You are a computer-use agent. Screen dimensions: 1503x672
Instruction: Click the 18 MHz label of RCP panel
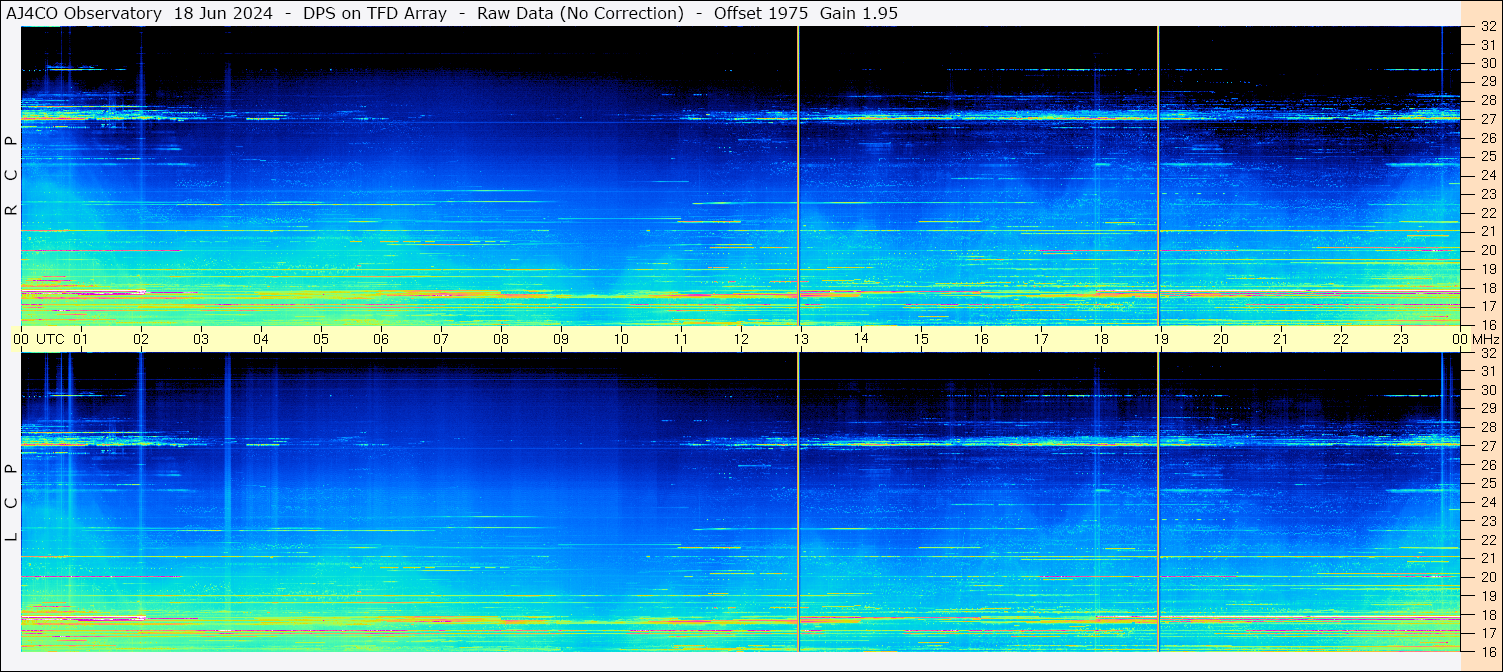point(1487,288)
